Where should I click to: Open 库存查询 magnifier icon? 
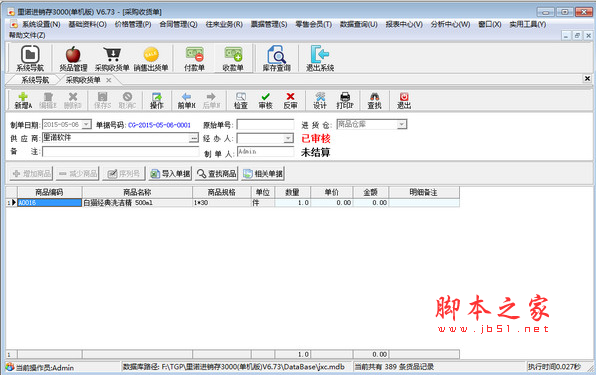[x=277, y=58]
